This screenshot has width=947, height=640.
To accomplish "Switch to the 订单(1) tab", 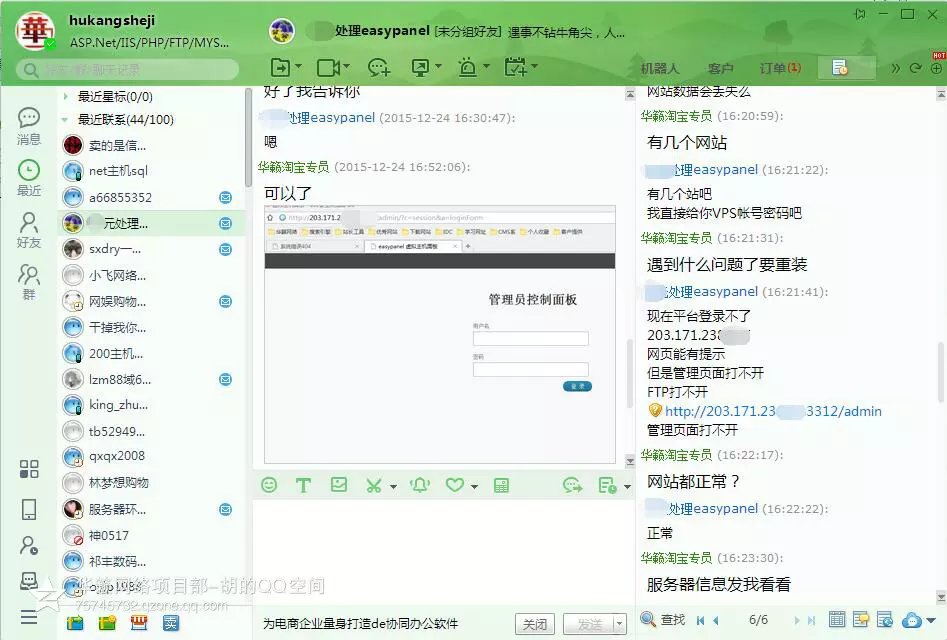I will 780,68.
